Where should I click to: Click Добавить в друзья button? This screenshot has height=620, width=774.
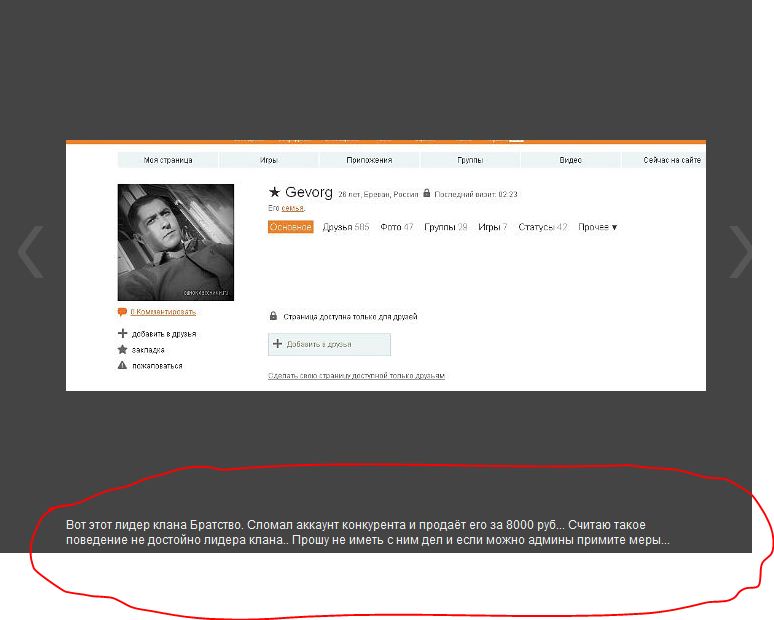pos(329,344)
